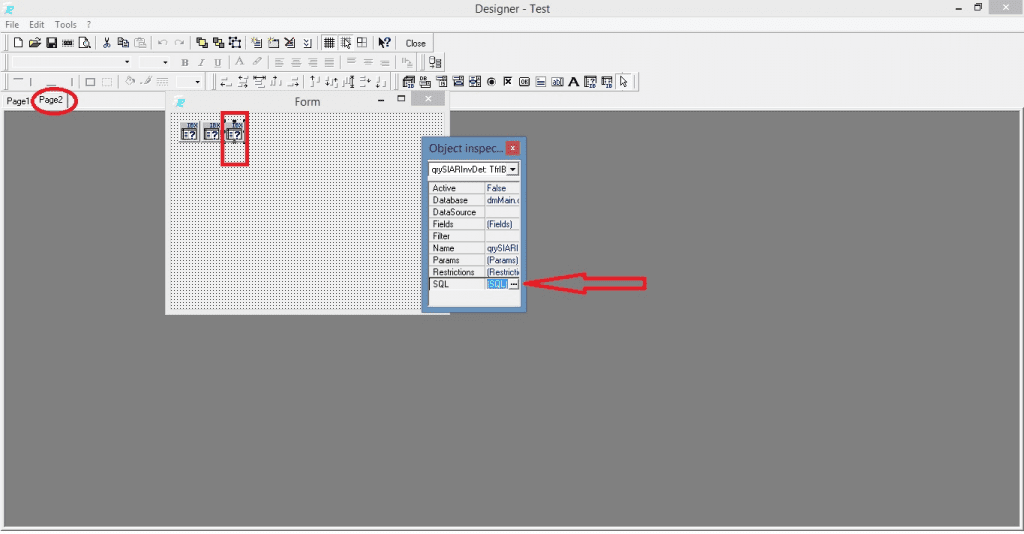This screenshot has height=534, width=1024.
Task: Click the Open report folder icon
Action: point(35,43)
